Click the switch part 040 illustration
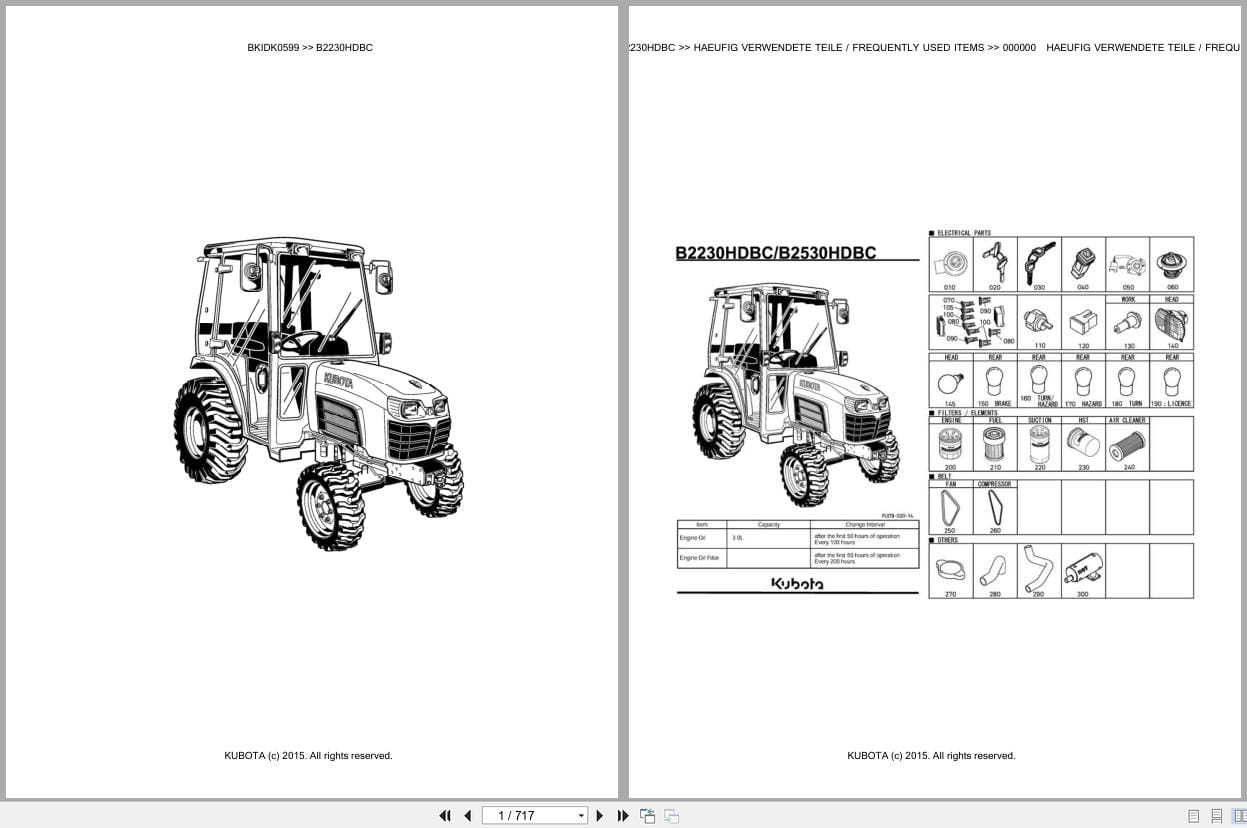1247x828 pixels. pyautogui.click(x=1083, y=264)
